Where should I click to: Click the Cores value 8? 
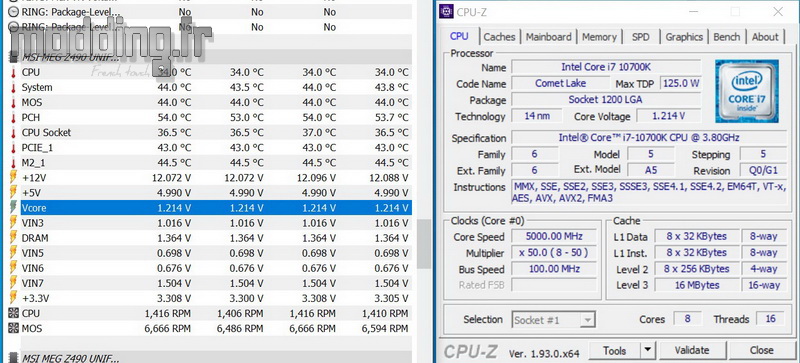click(x=687, y=319)
